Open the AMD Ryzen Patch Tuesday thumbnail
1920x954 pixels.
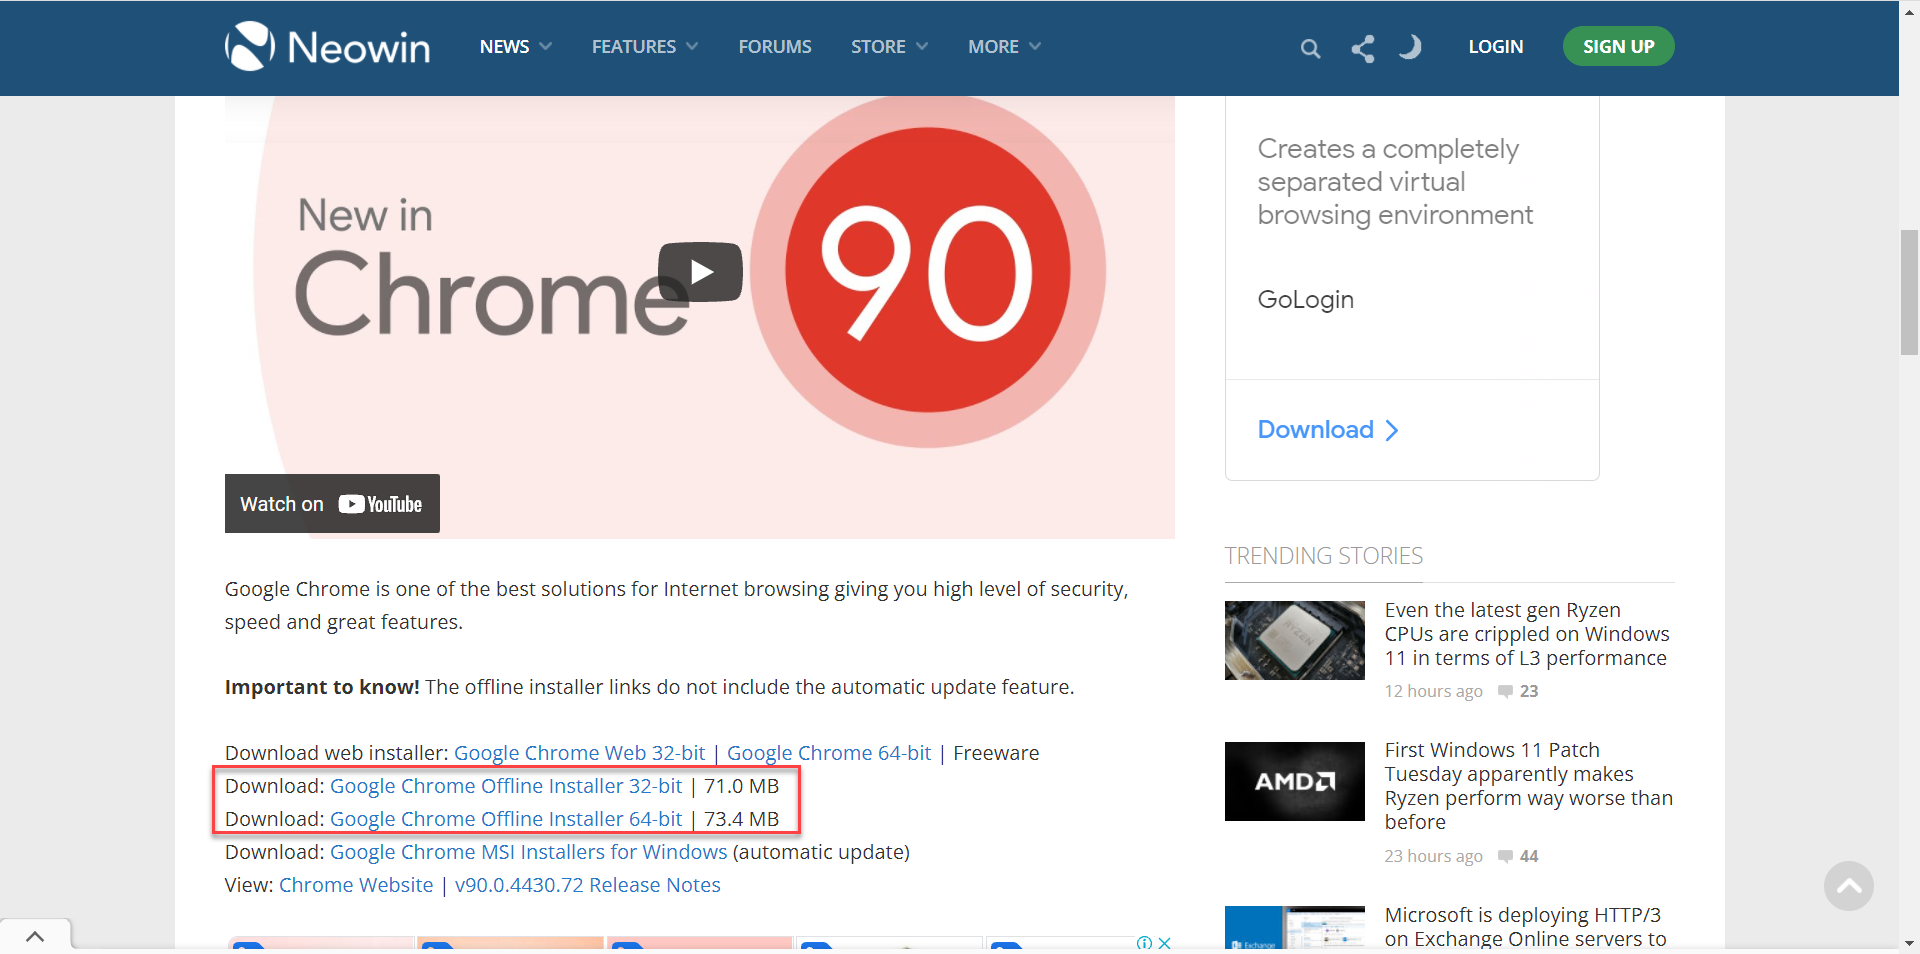point(1294,781)
